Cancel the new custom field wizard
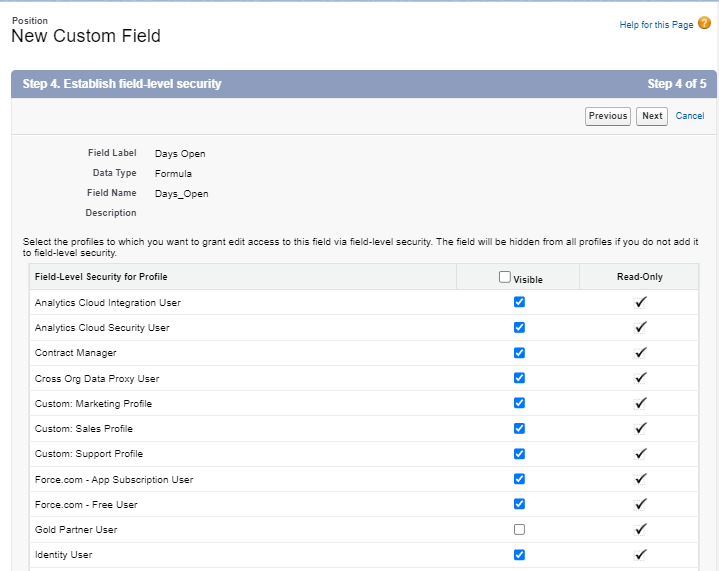This screenshot has width=719, height=571. tap(690, 116)
